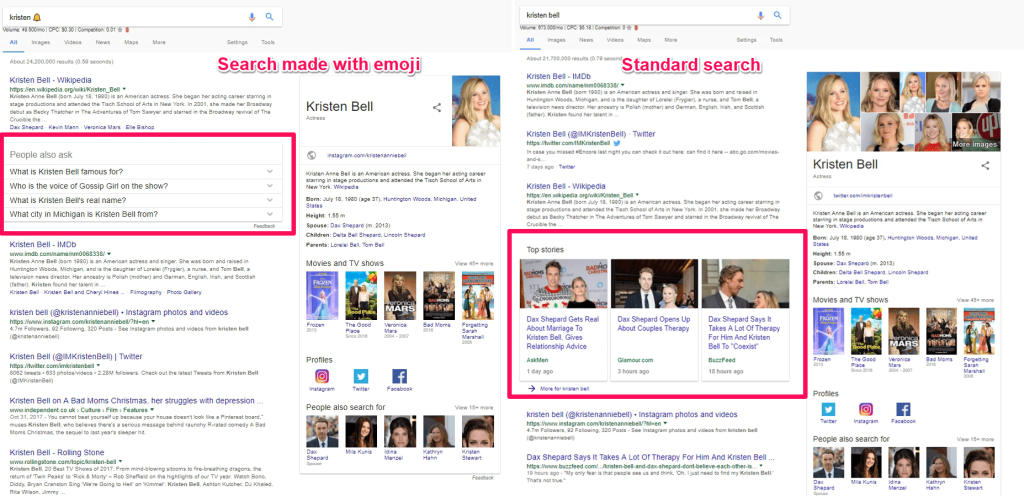Open 'Kristen Bell - Rolling Stone' result

click(x=57, y=452)
